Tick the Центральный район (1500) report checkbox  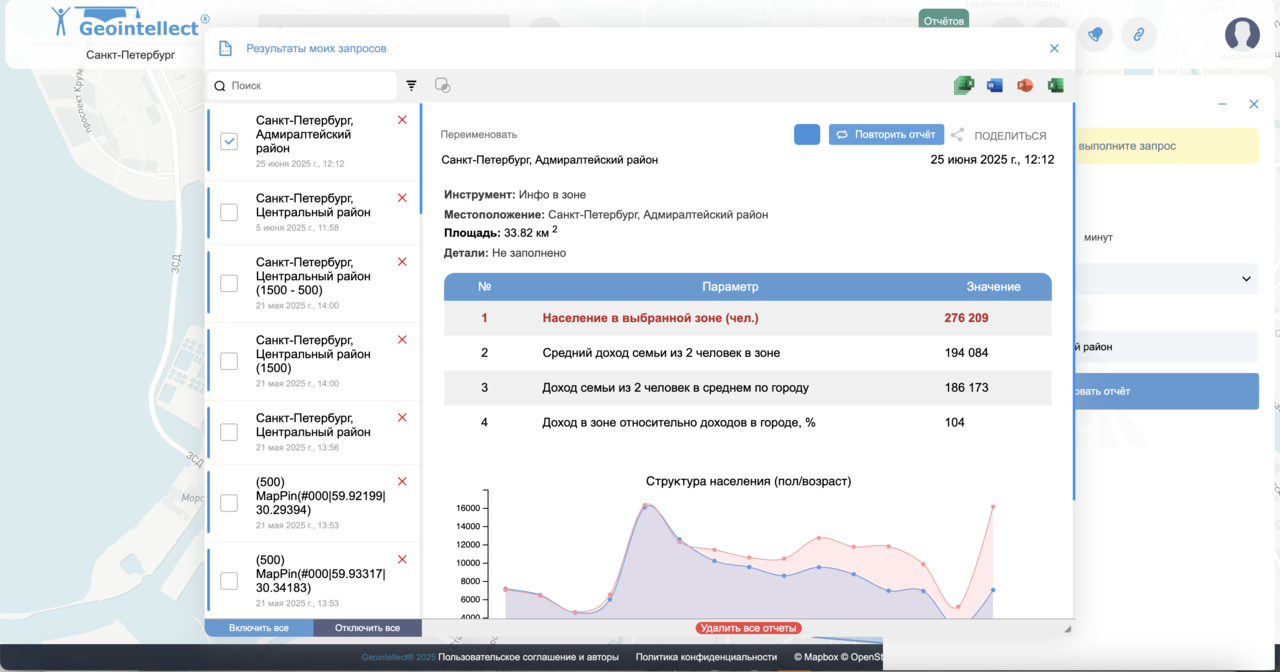(229, 361)
